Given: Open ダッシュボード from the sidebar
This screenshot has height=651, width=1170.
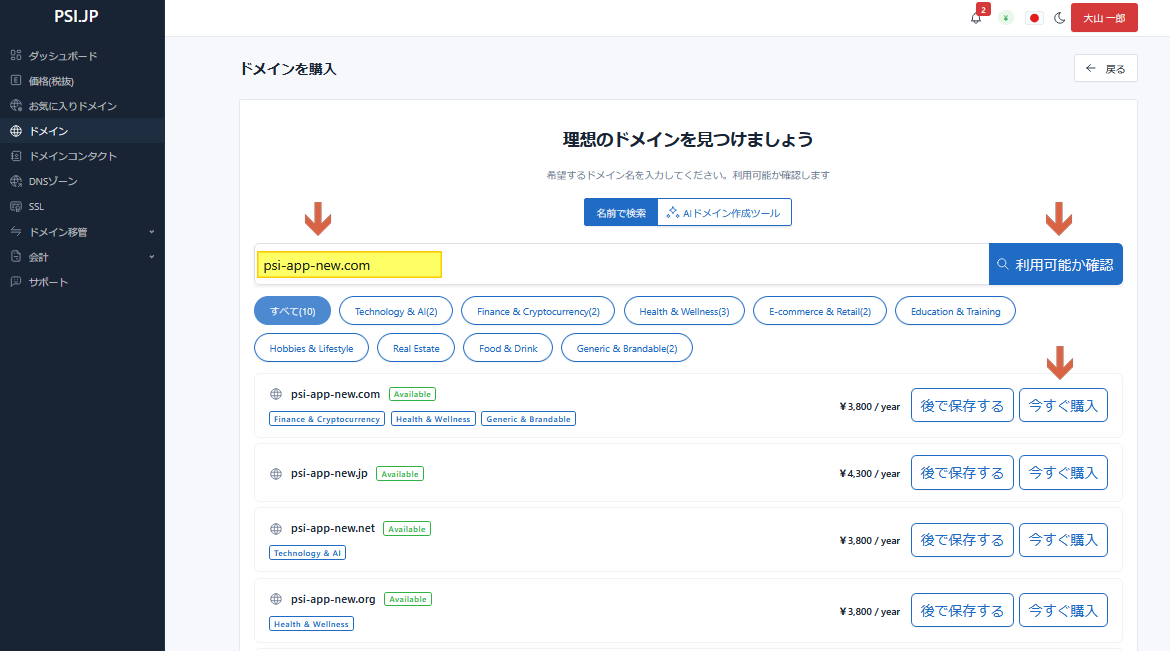Looking at the screenshot, I should point(62,56).
